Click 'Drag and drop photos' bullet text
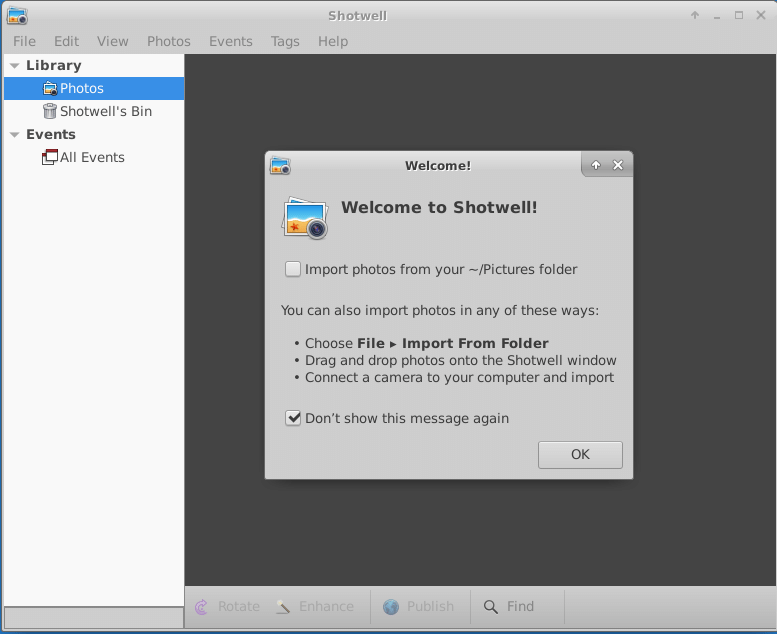Screen dimensions: 777x634 point(460,360)
